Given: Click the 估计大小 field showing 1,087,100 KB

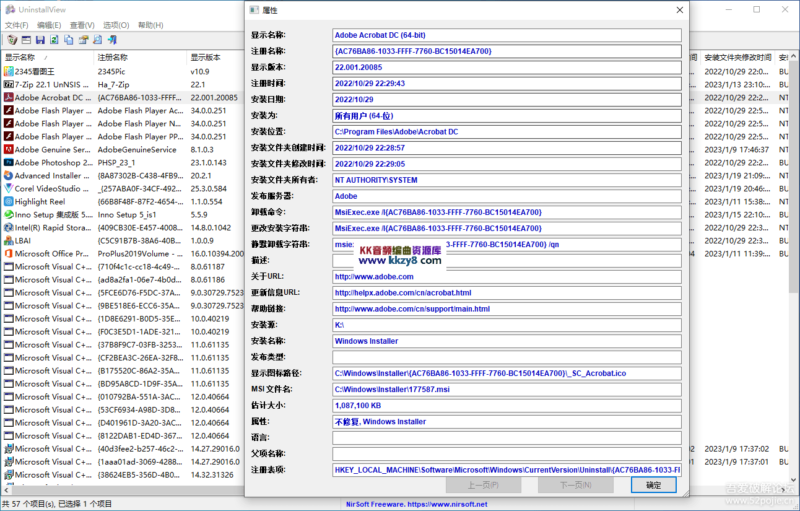Looking at the screenshot, I should click(507, 405).
